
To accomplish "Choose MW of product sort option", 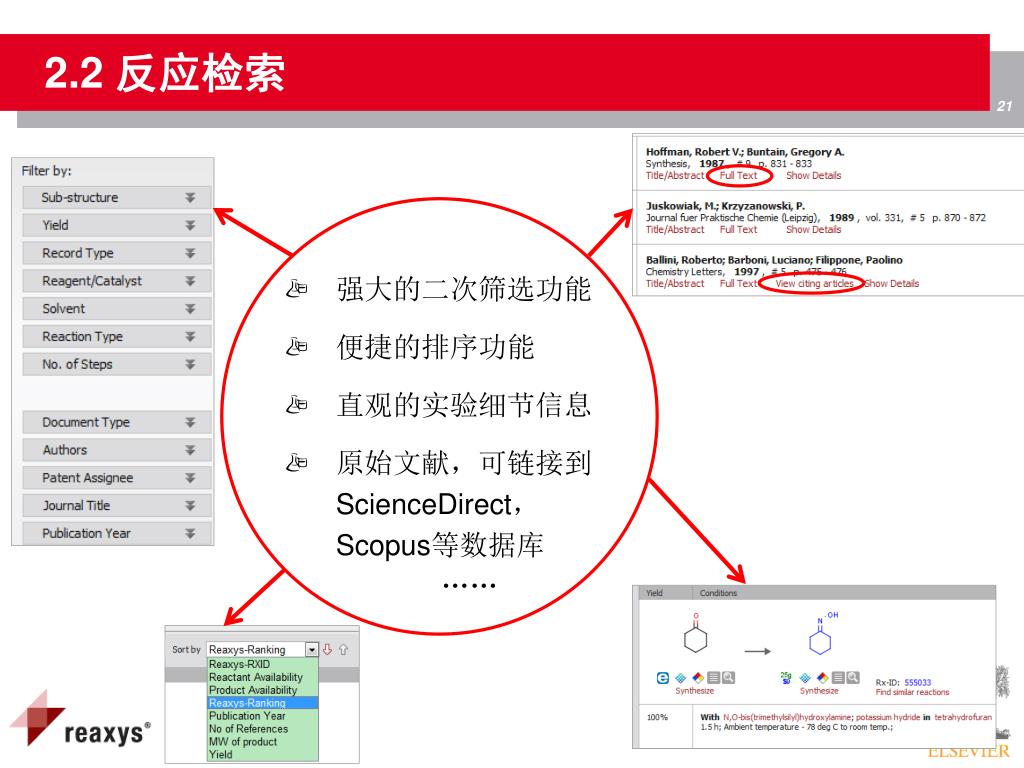I will (x=263, y=742).
